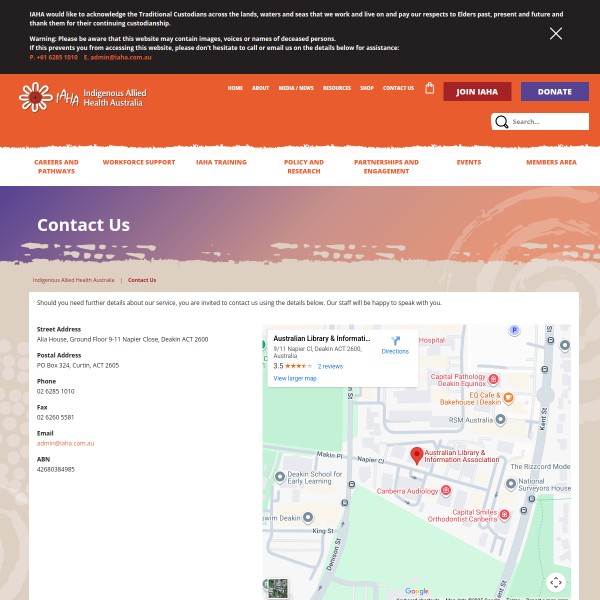This screenshot has height=600, width=600.
Task: Open the shopping bag cart icon
Action: pyautogui.click(x=429, y=88)
